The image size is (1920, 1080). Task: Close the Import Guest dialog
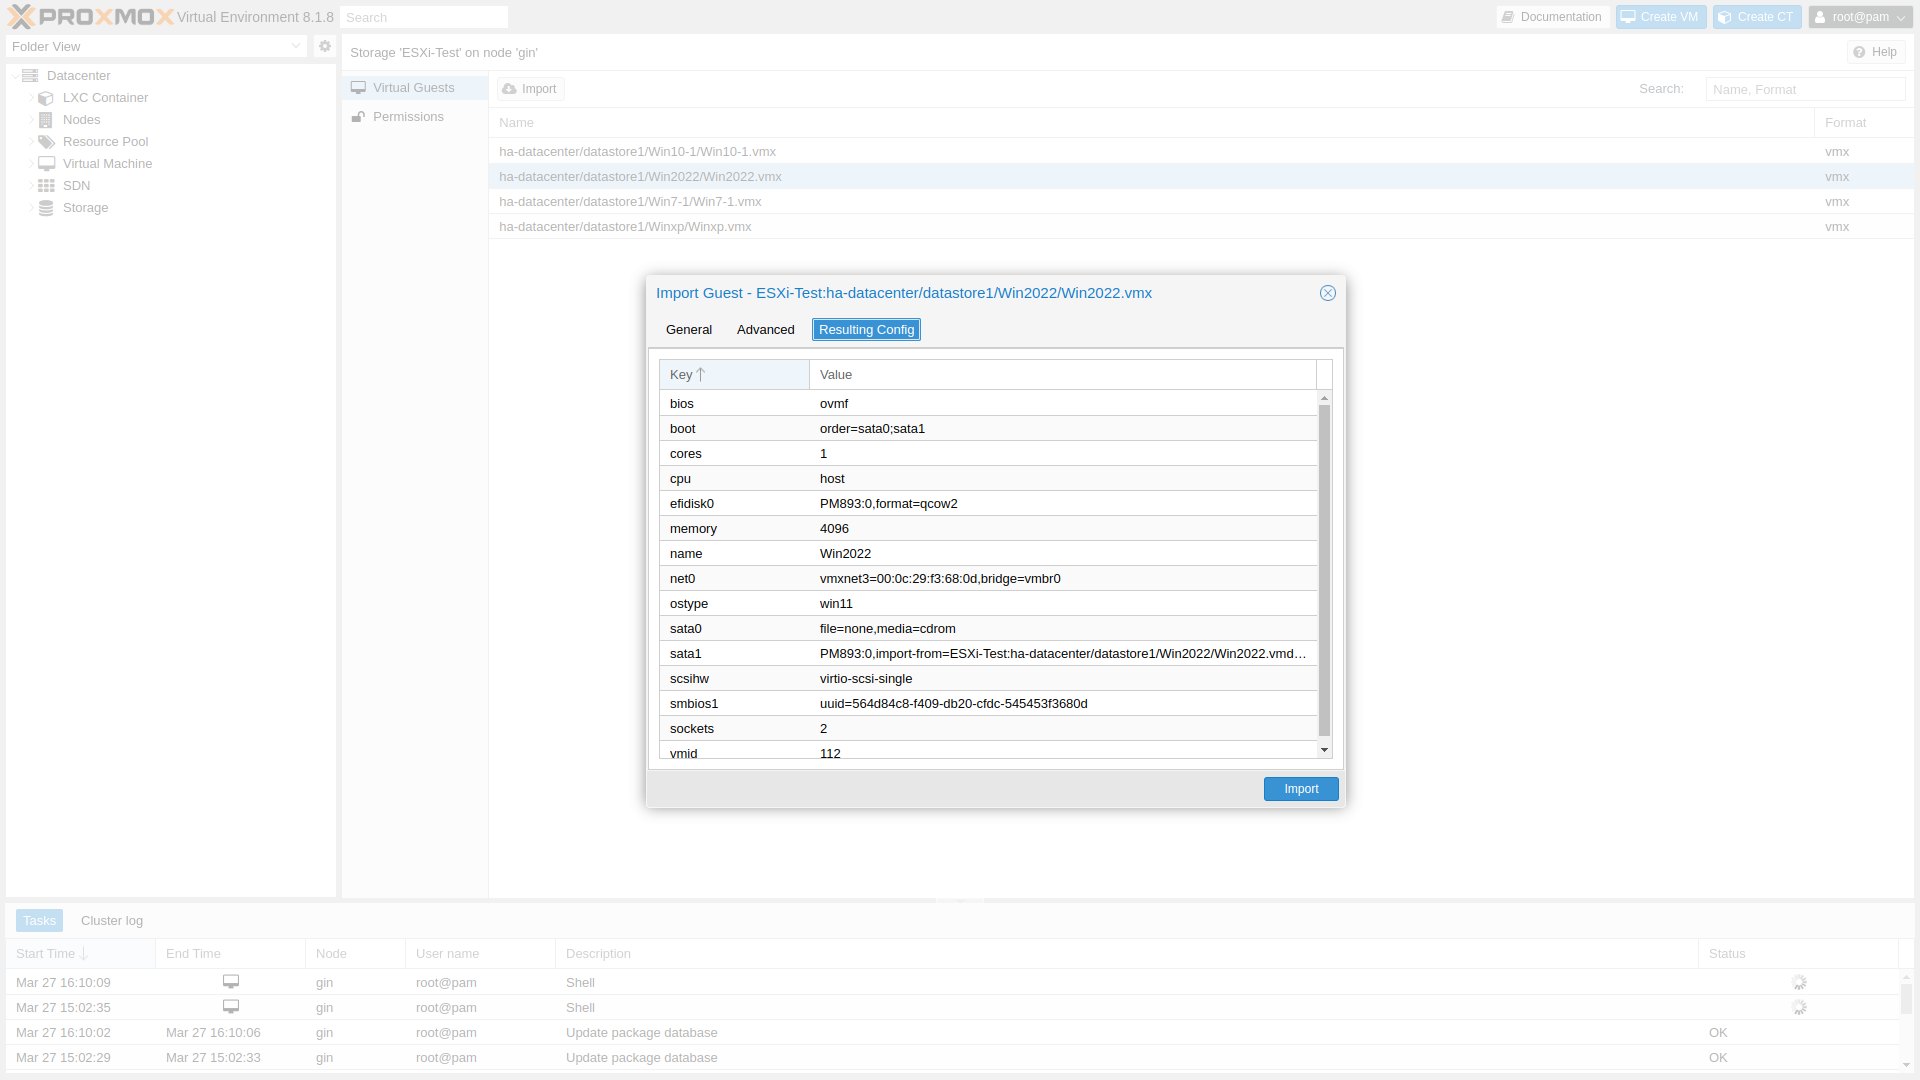pyautogui.click(x=1327, y=293)
